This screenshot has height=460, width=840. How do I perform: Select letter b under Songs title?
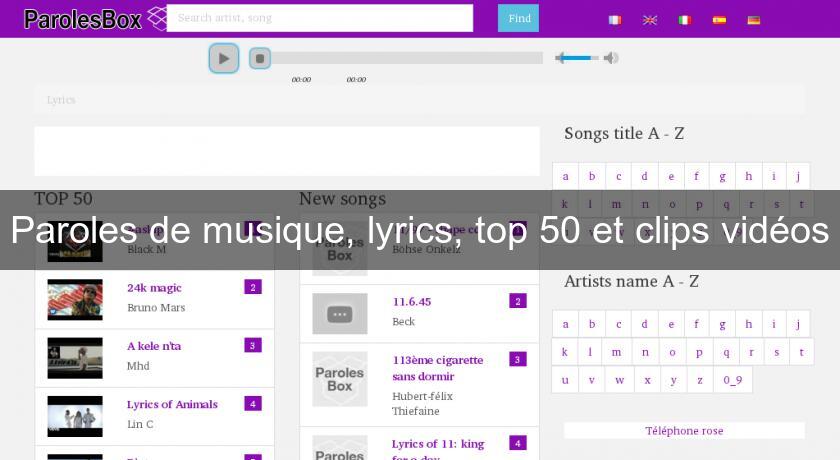pos(592,176)
